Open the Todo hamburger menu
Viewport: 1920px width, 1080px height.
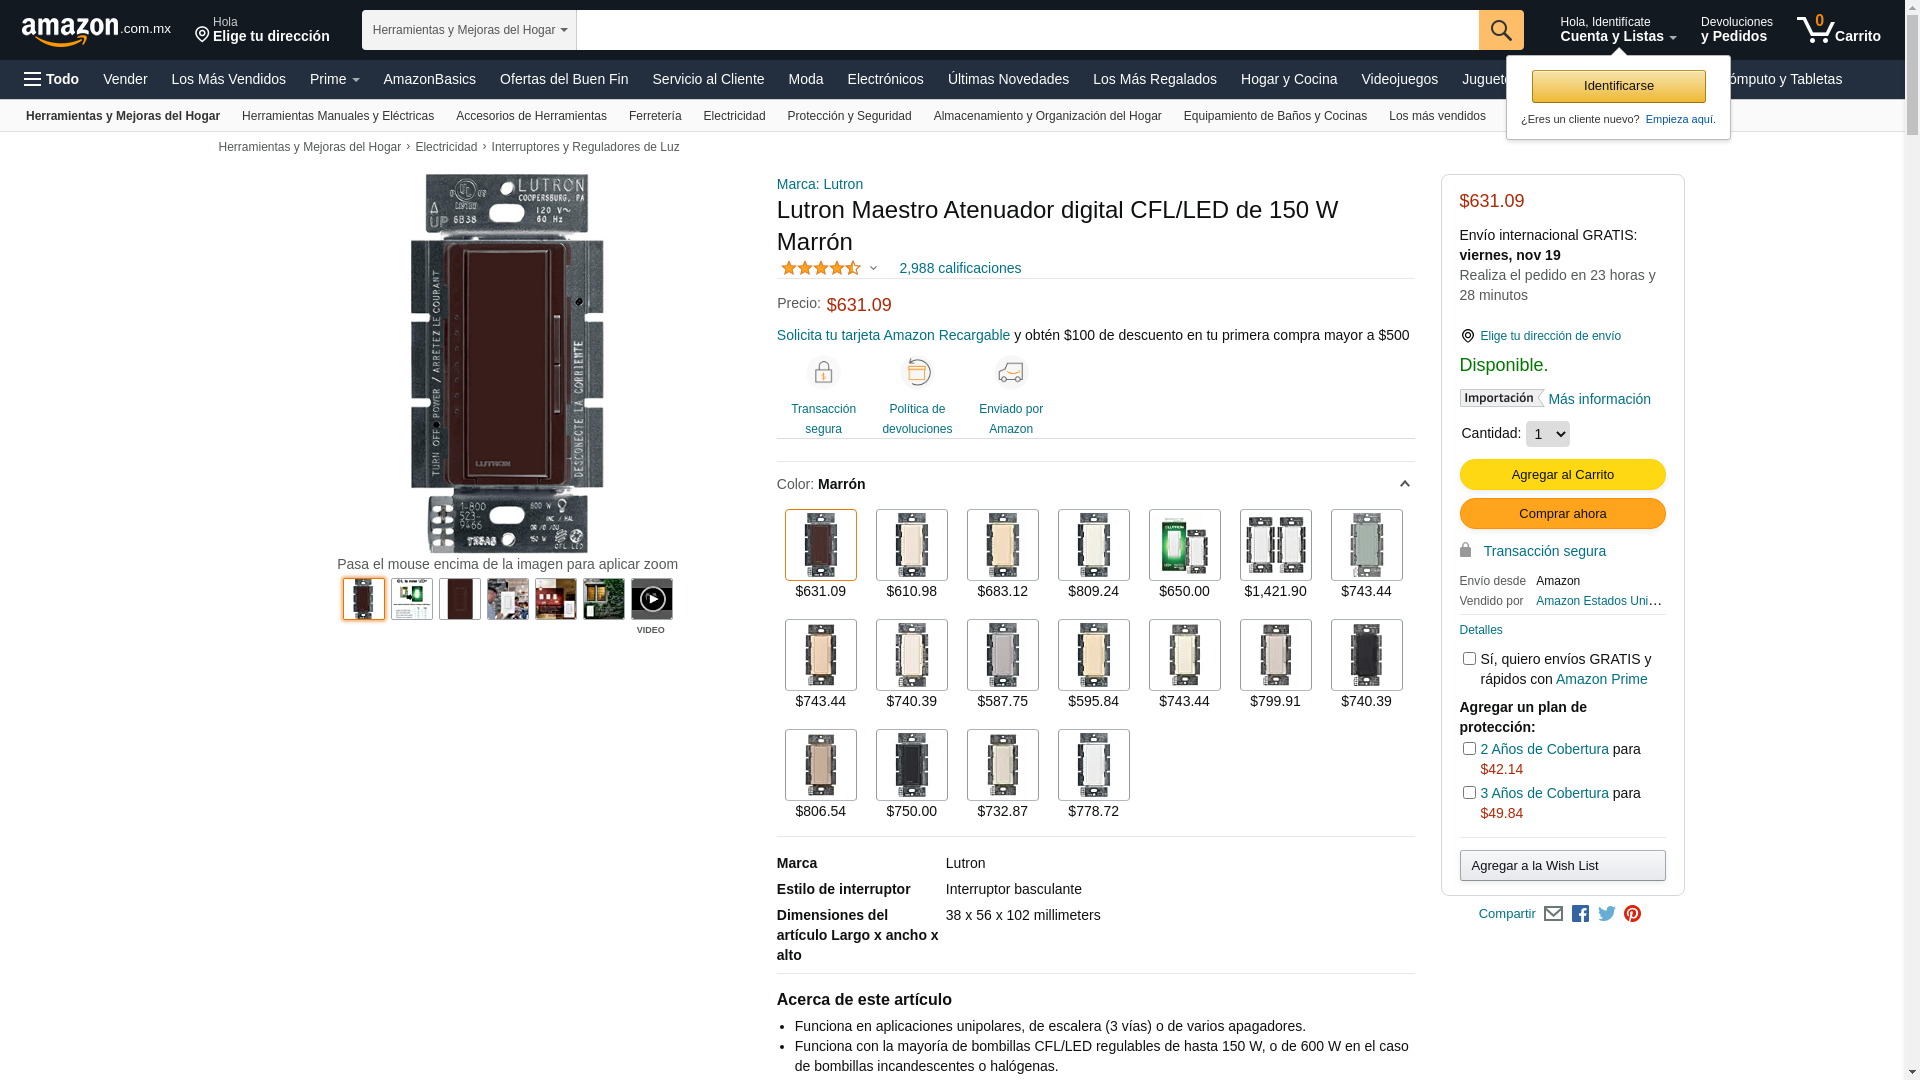pyautogui.click(x=51, y=79)
